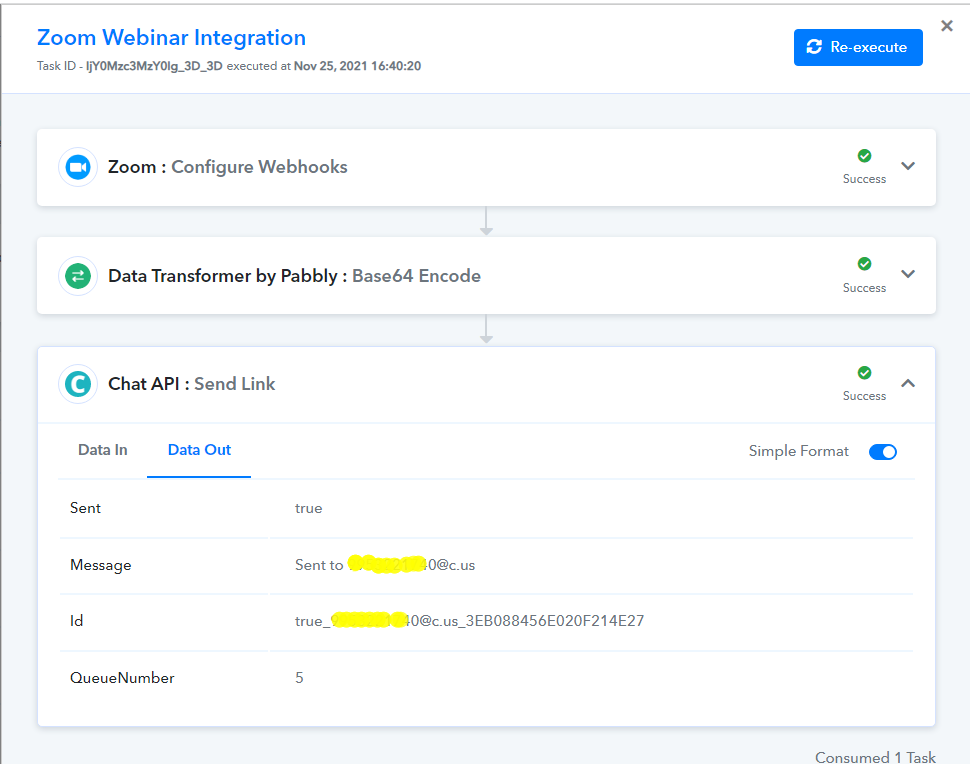970x764 pixels.
Task: Click the execution date Nov 25, 2021 16:40:20
Action: click(x=358, y=66)
